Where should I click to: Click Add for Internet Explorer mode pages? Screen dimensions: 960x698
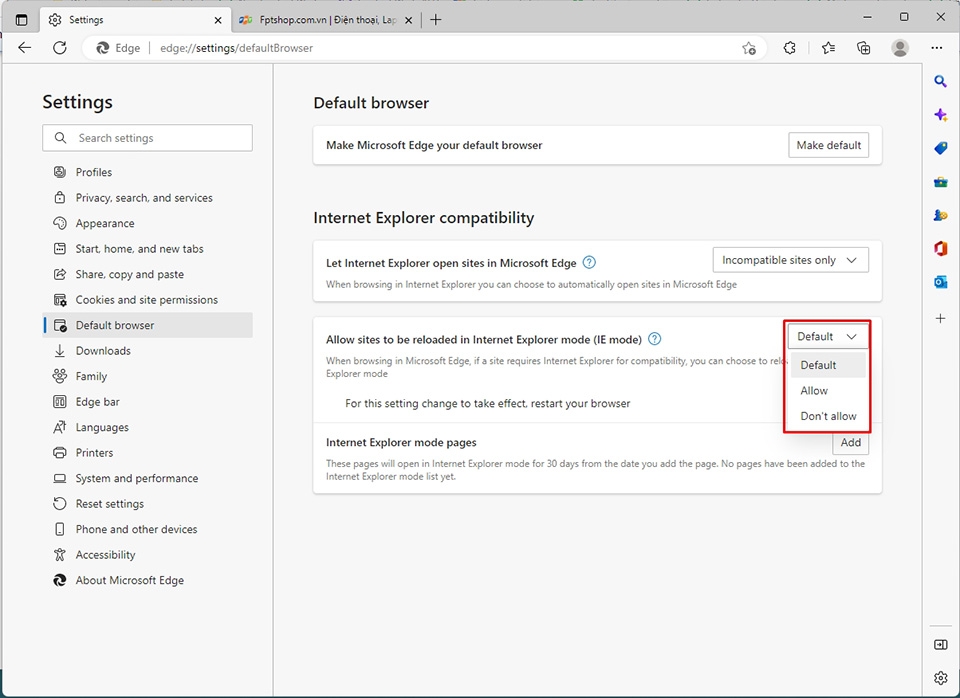pos(850,443)
